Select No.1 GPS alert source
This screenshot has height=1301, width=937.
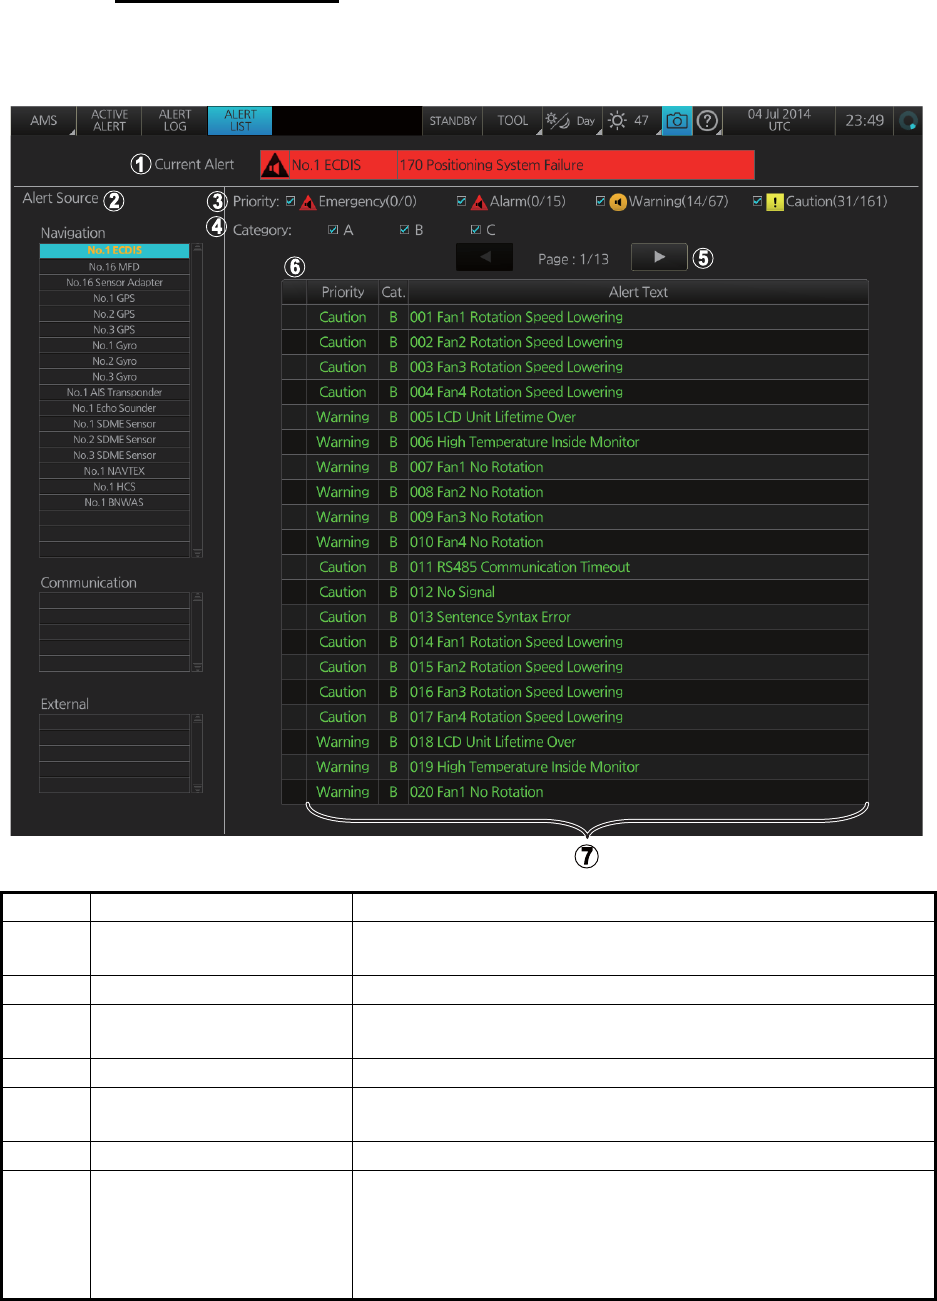[114, 298]
